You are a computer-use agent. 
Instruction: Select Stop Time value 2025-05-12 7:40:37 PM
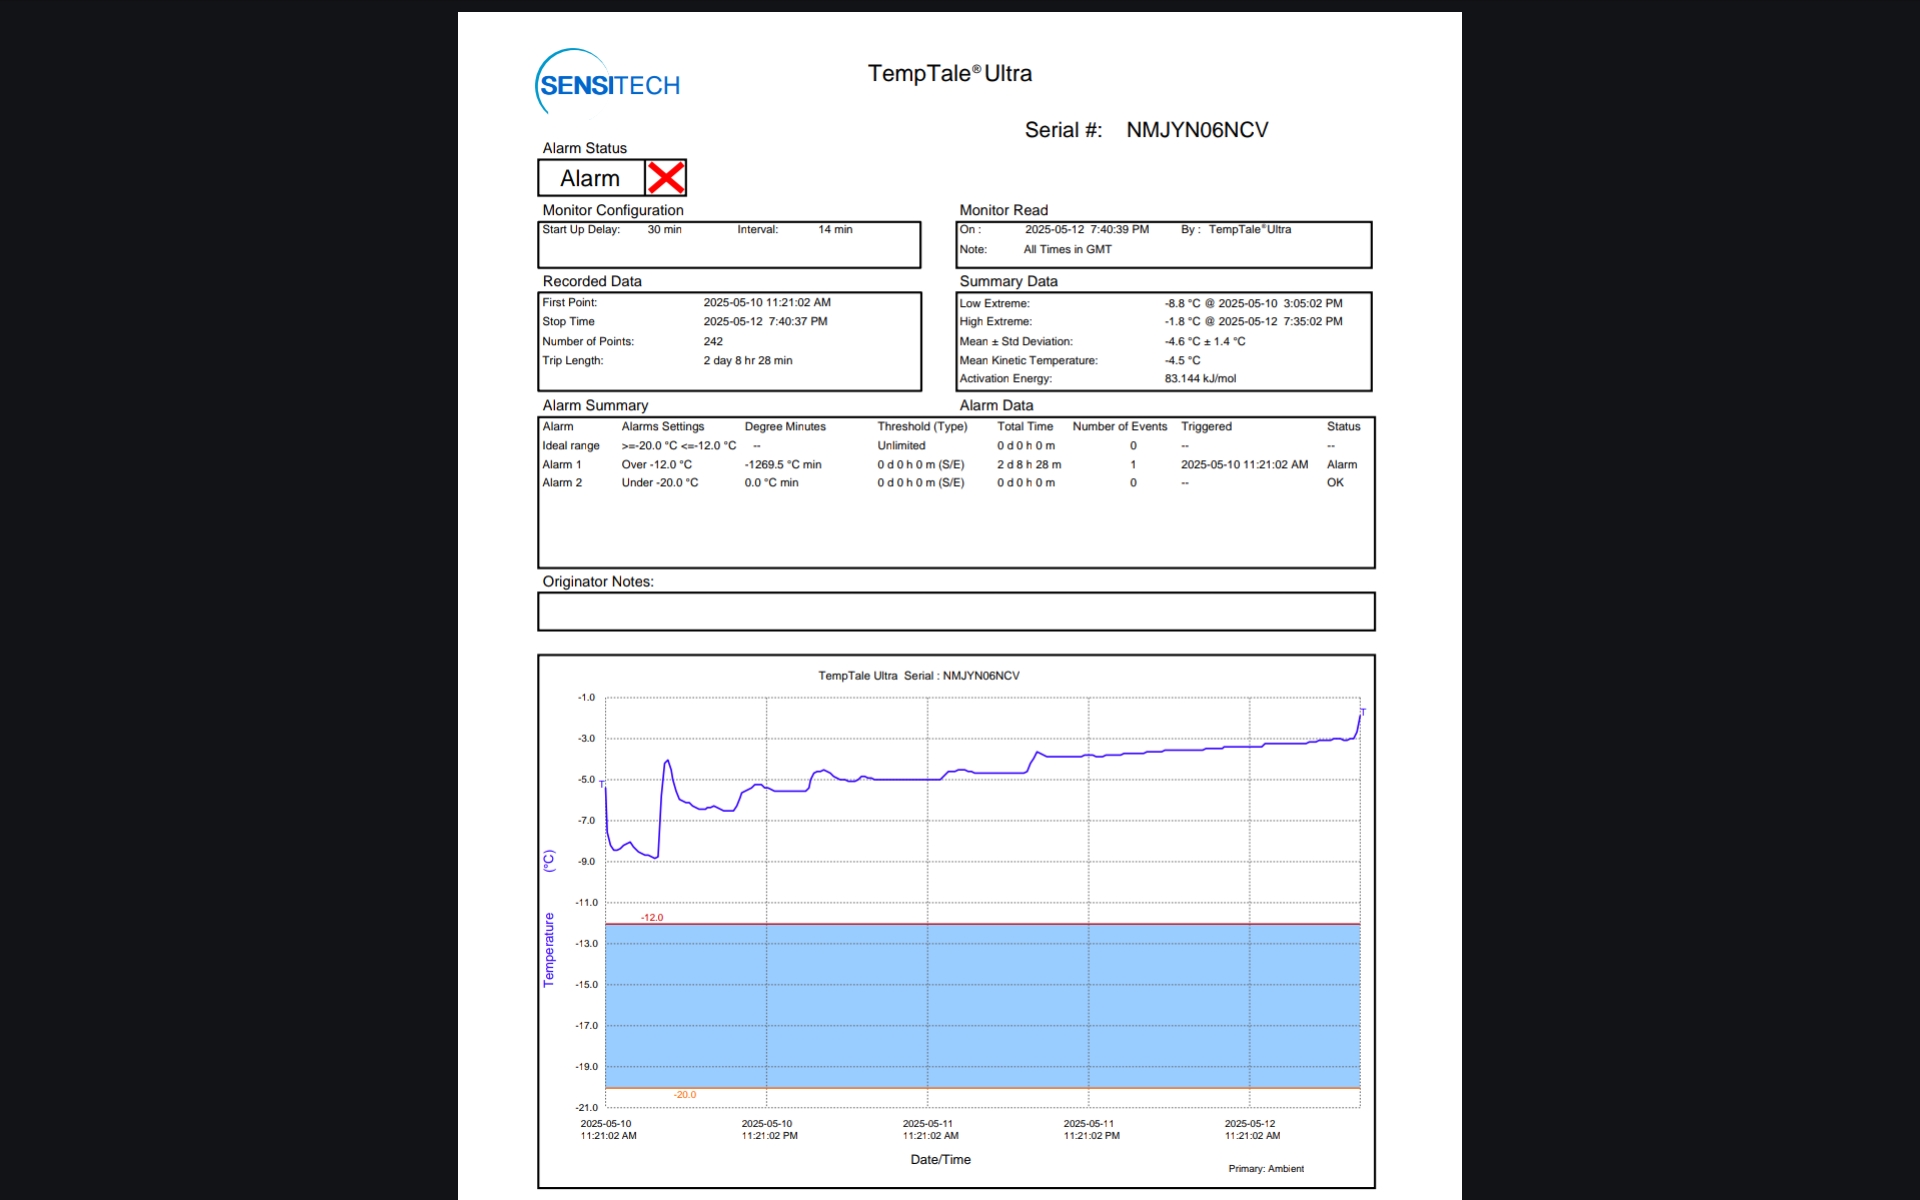pyautogui.click(x=765, y=322)
